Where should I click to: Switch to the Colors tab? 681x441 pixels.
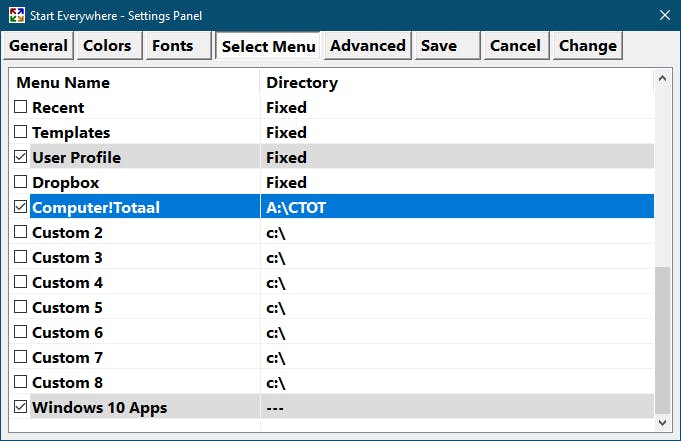pos(107,46)
